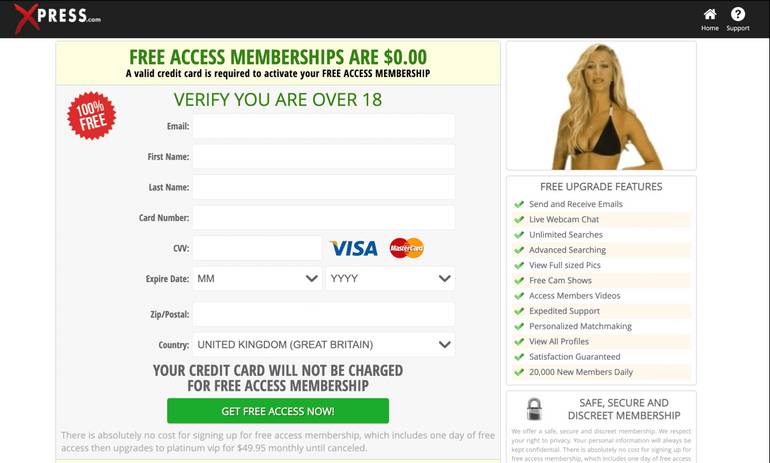The image size is (770, 463).
Task: Click the Zip/Postal input field
Action: (324, 314)
